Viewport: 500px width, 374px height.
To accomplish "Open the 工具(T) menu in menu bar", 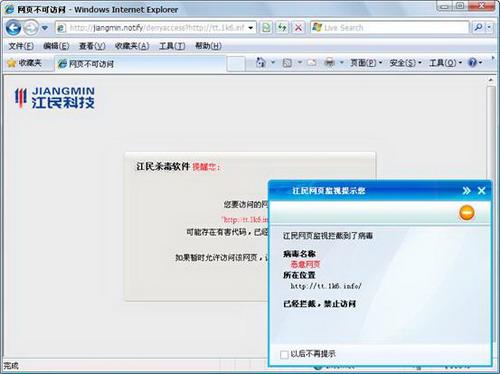I will tap(172, 46).
